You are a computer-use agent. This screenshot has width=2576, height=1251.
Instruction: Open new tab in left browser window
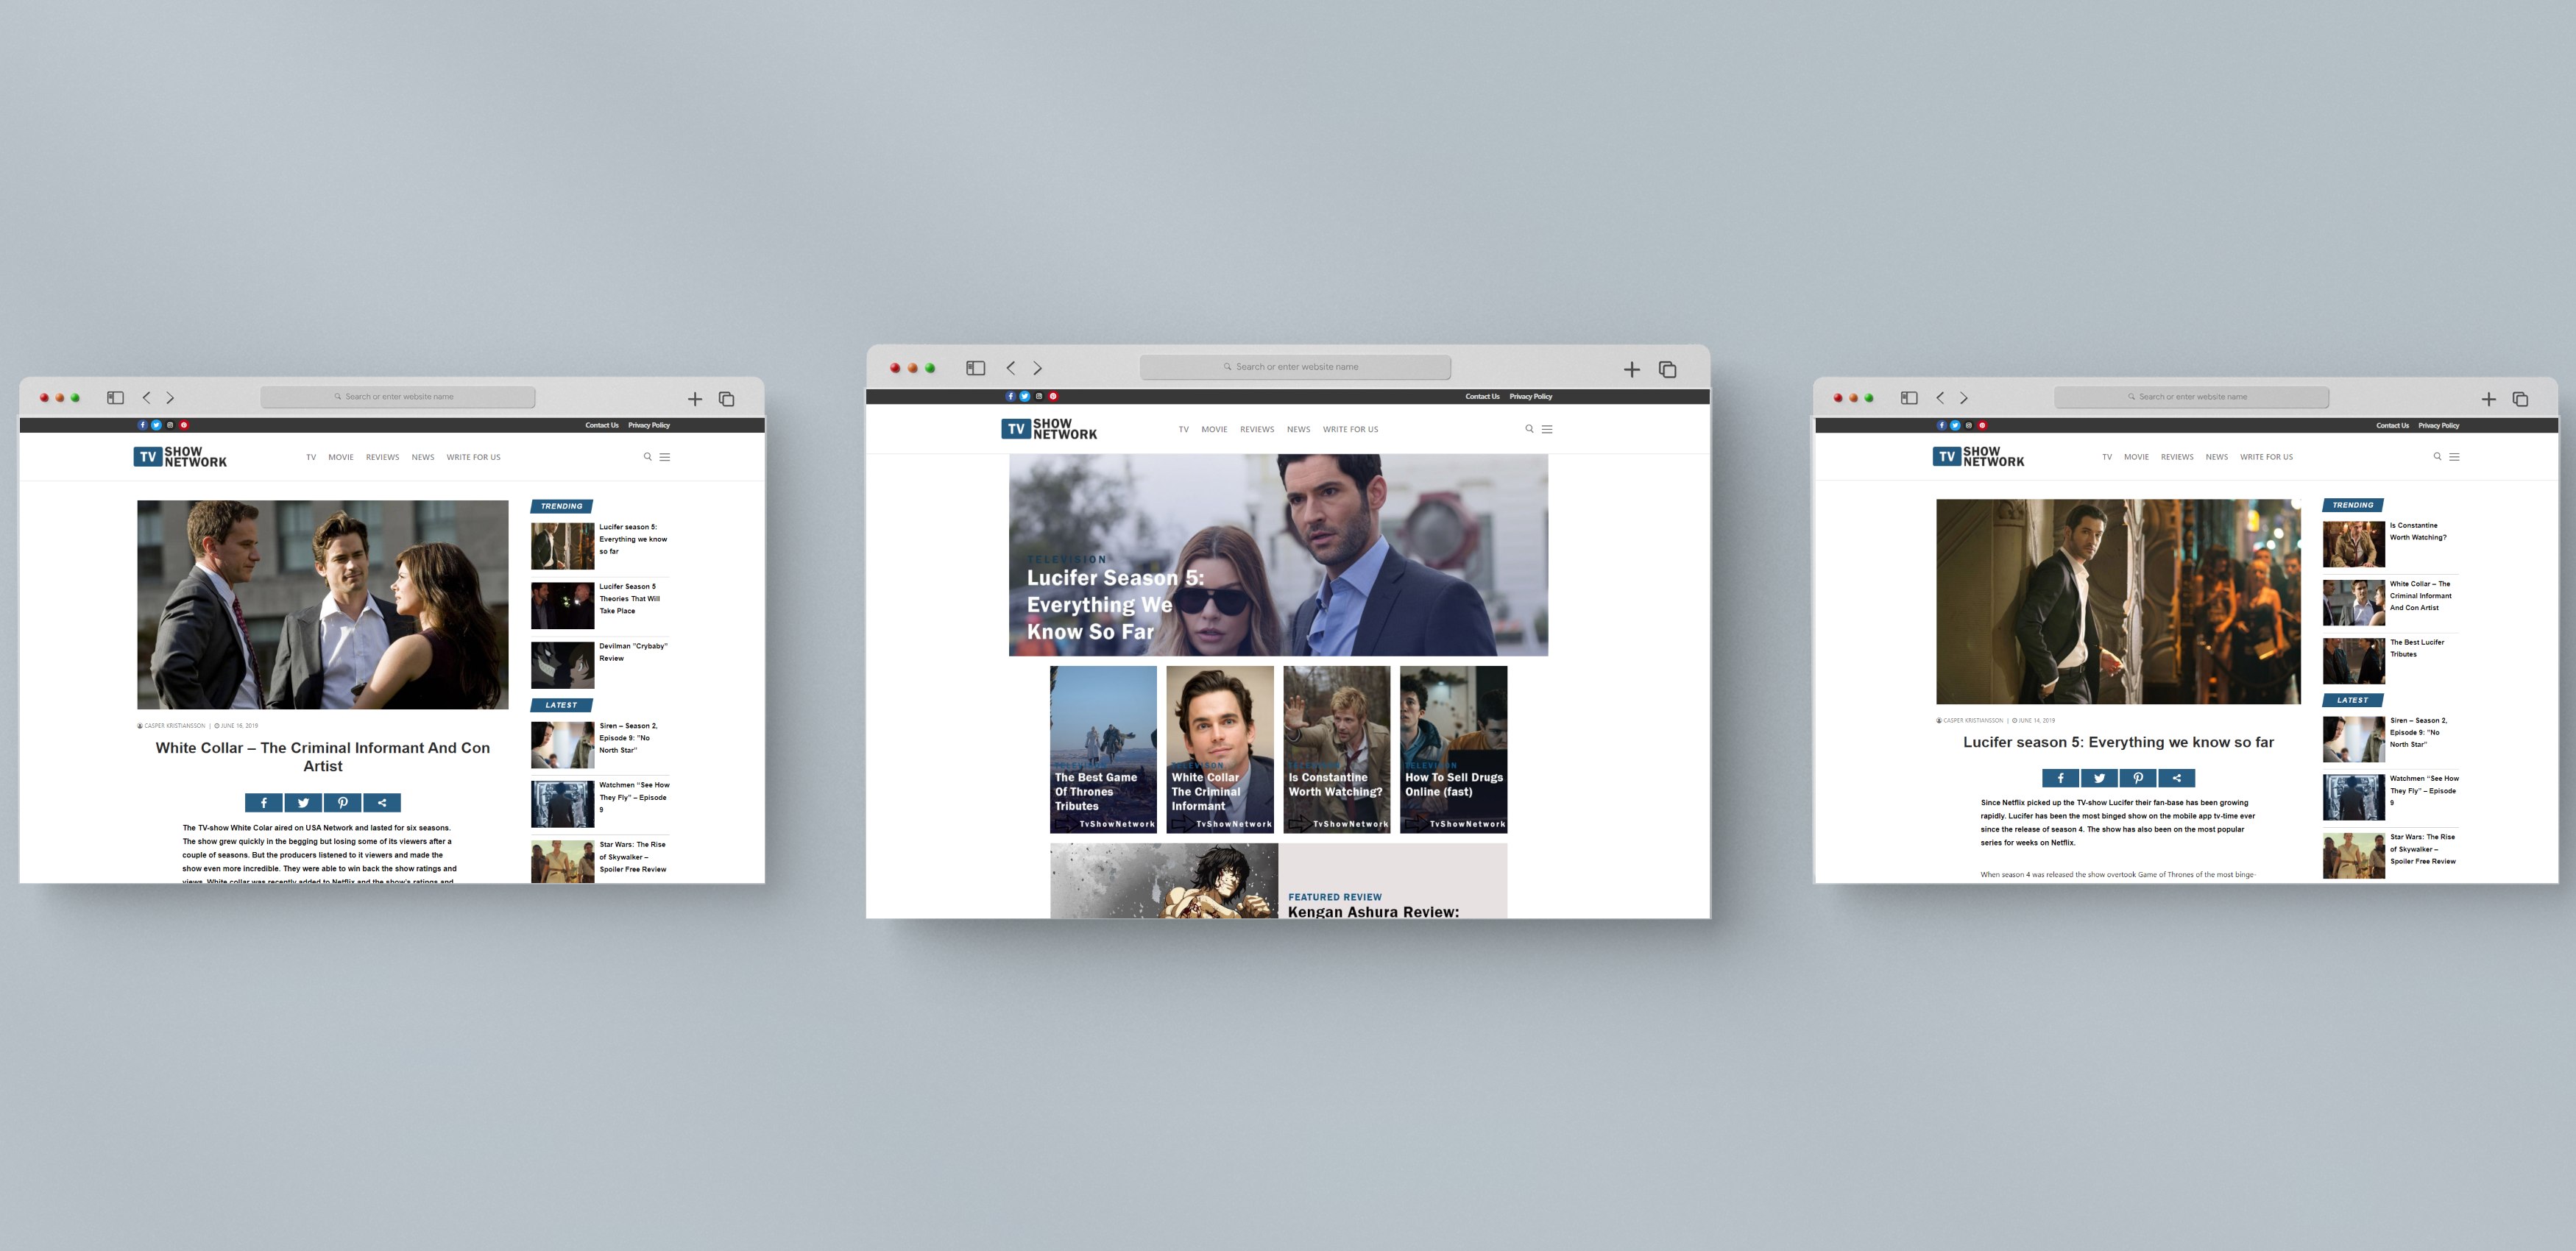point(695,399)
